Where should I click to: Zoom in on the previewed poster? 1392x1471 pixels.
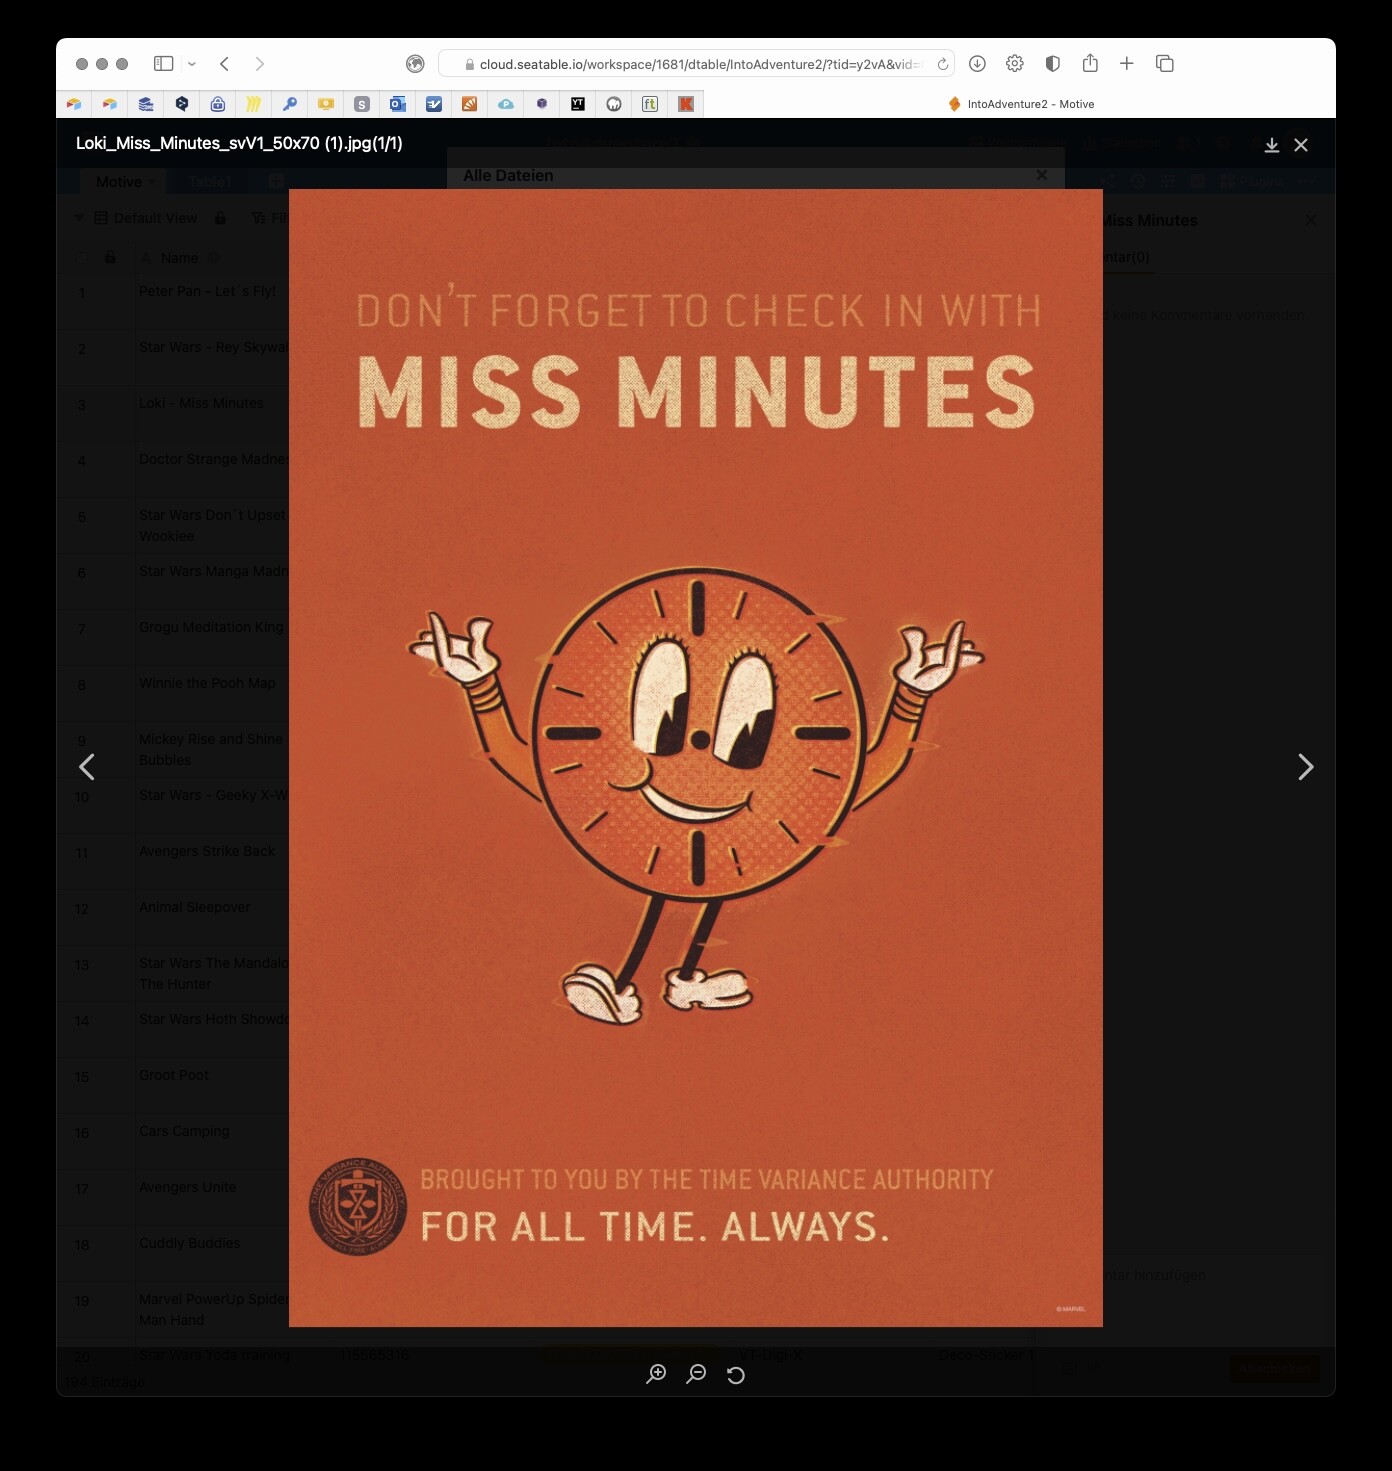(656, 1374)
